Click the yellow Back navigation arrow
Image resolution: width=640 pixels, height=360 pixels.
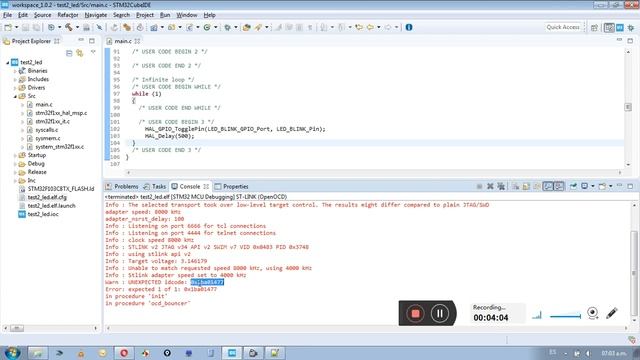click(370, 27)
